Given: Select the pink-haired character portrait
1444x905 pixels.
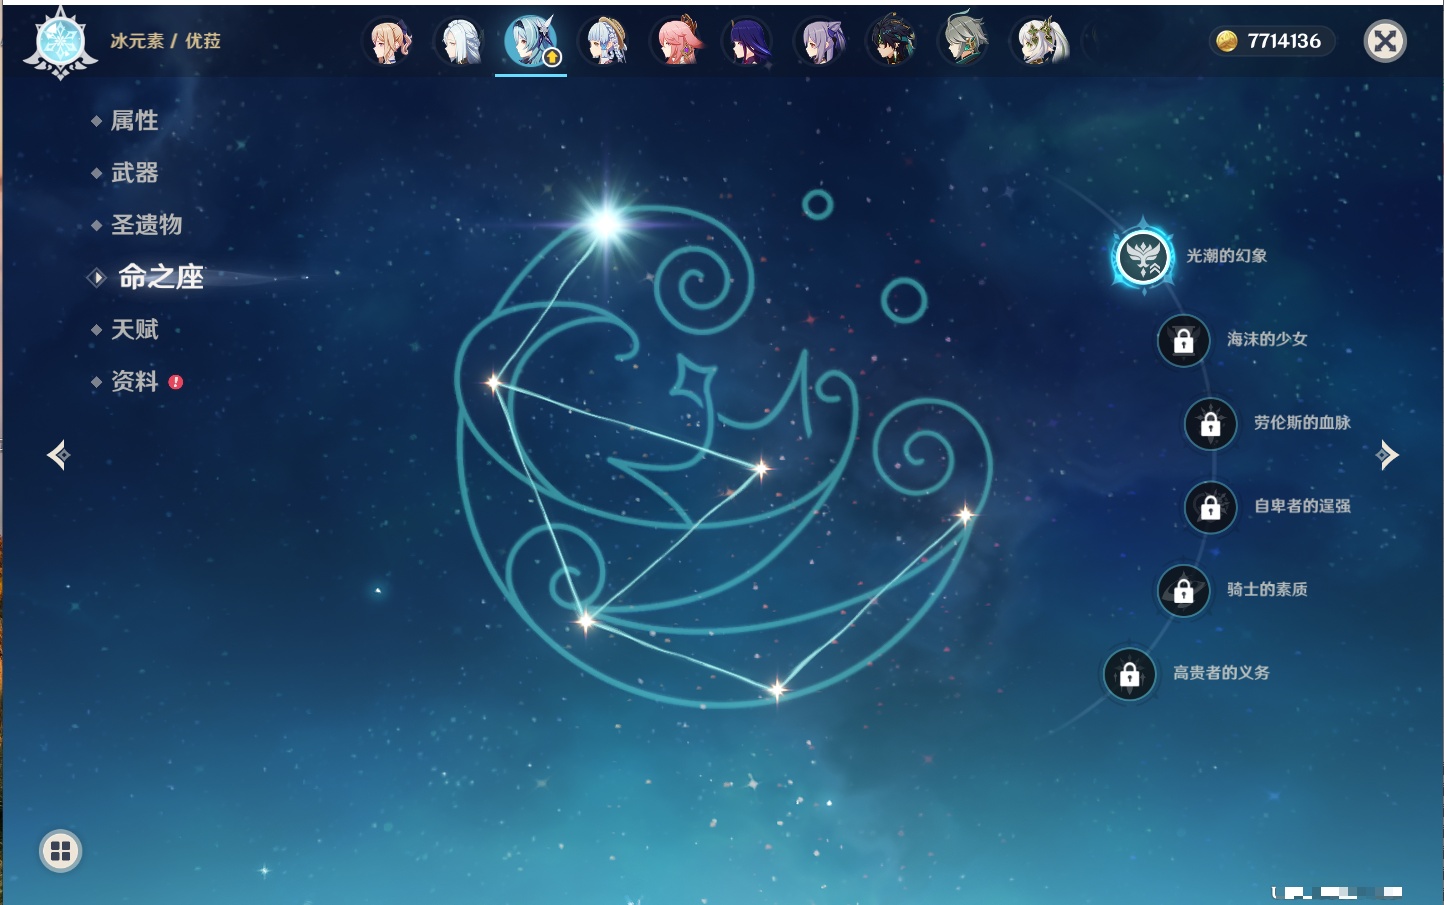Looking at the screenshot, I should point(676,42).
